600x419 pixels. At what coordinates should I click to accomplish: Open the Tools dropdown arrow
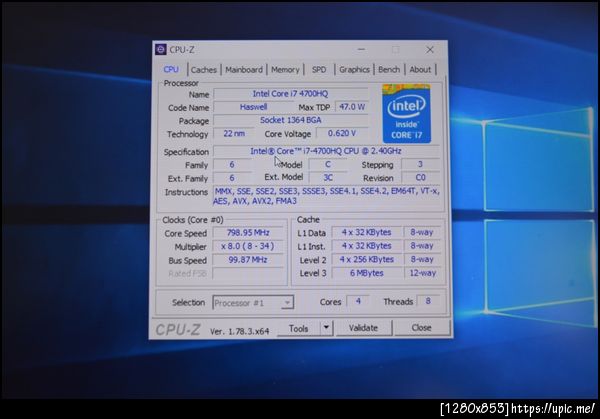tap(326, 328)
